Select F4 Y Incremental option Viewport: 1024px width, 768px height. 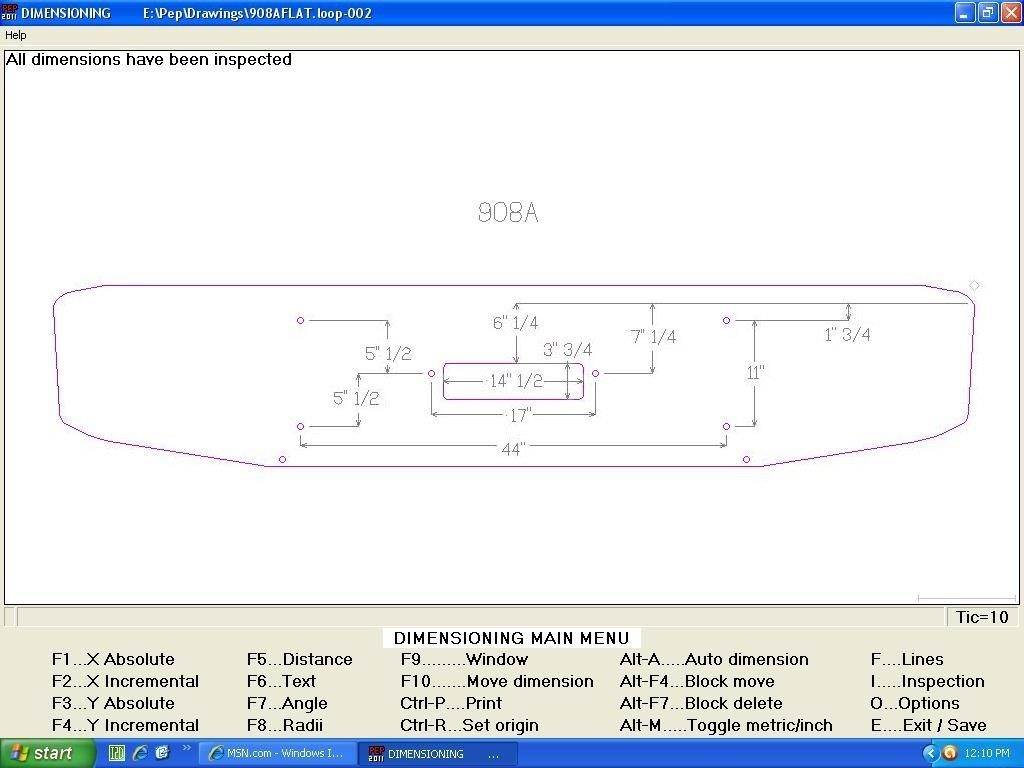[125, 726]
